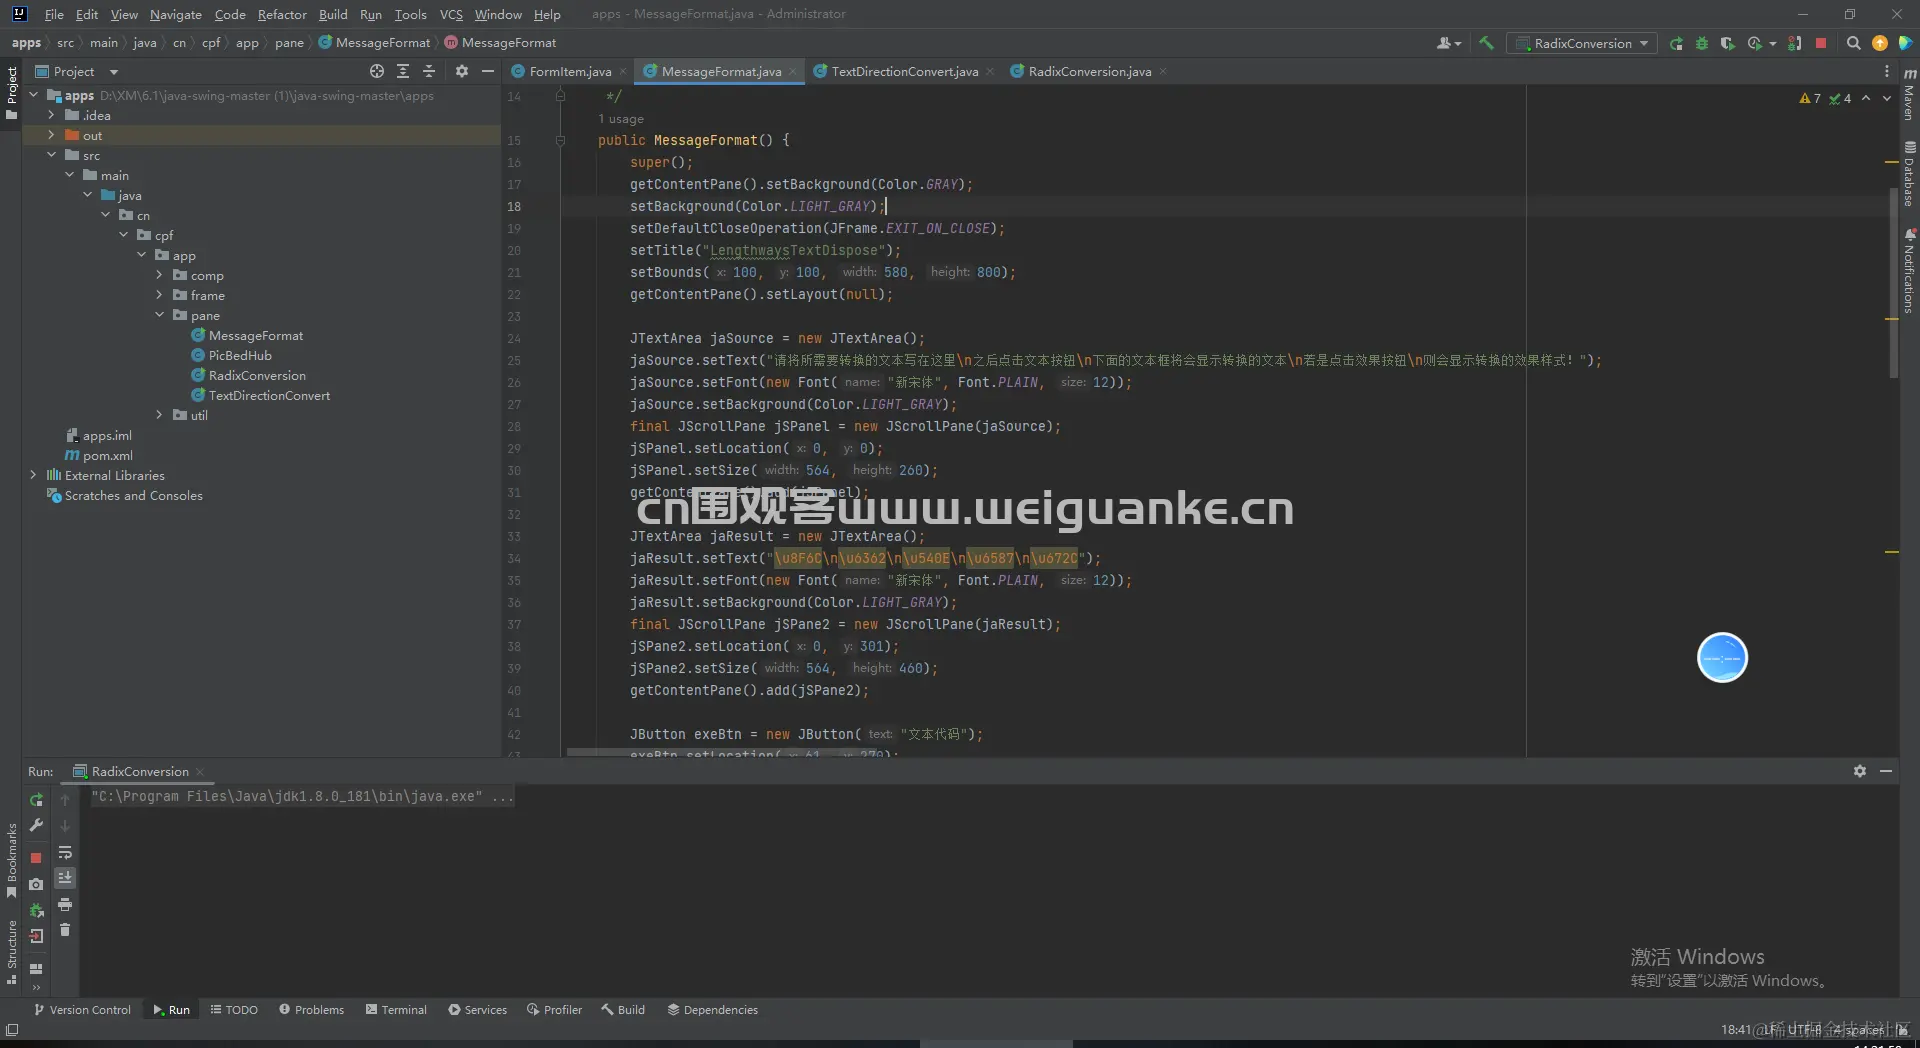Open the RadixConversion run configuration dropdown
1920x1048 pixels.
coord(1582,43)
